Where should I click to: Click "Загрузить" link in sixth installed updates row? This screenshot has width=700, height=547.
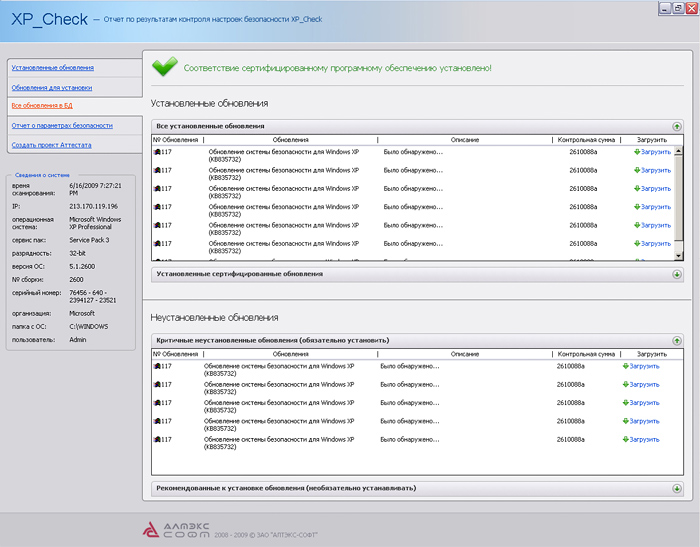[656, 243]
